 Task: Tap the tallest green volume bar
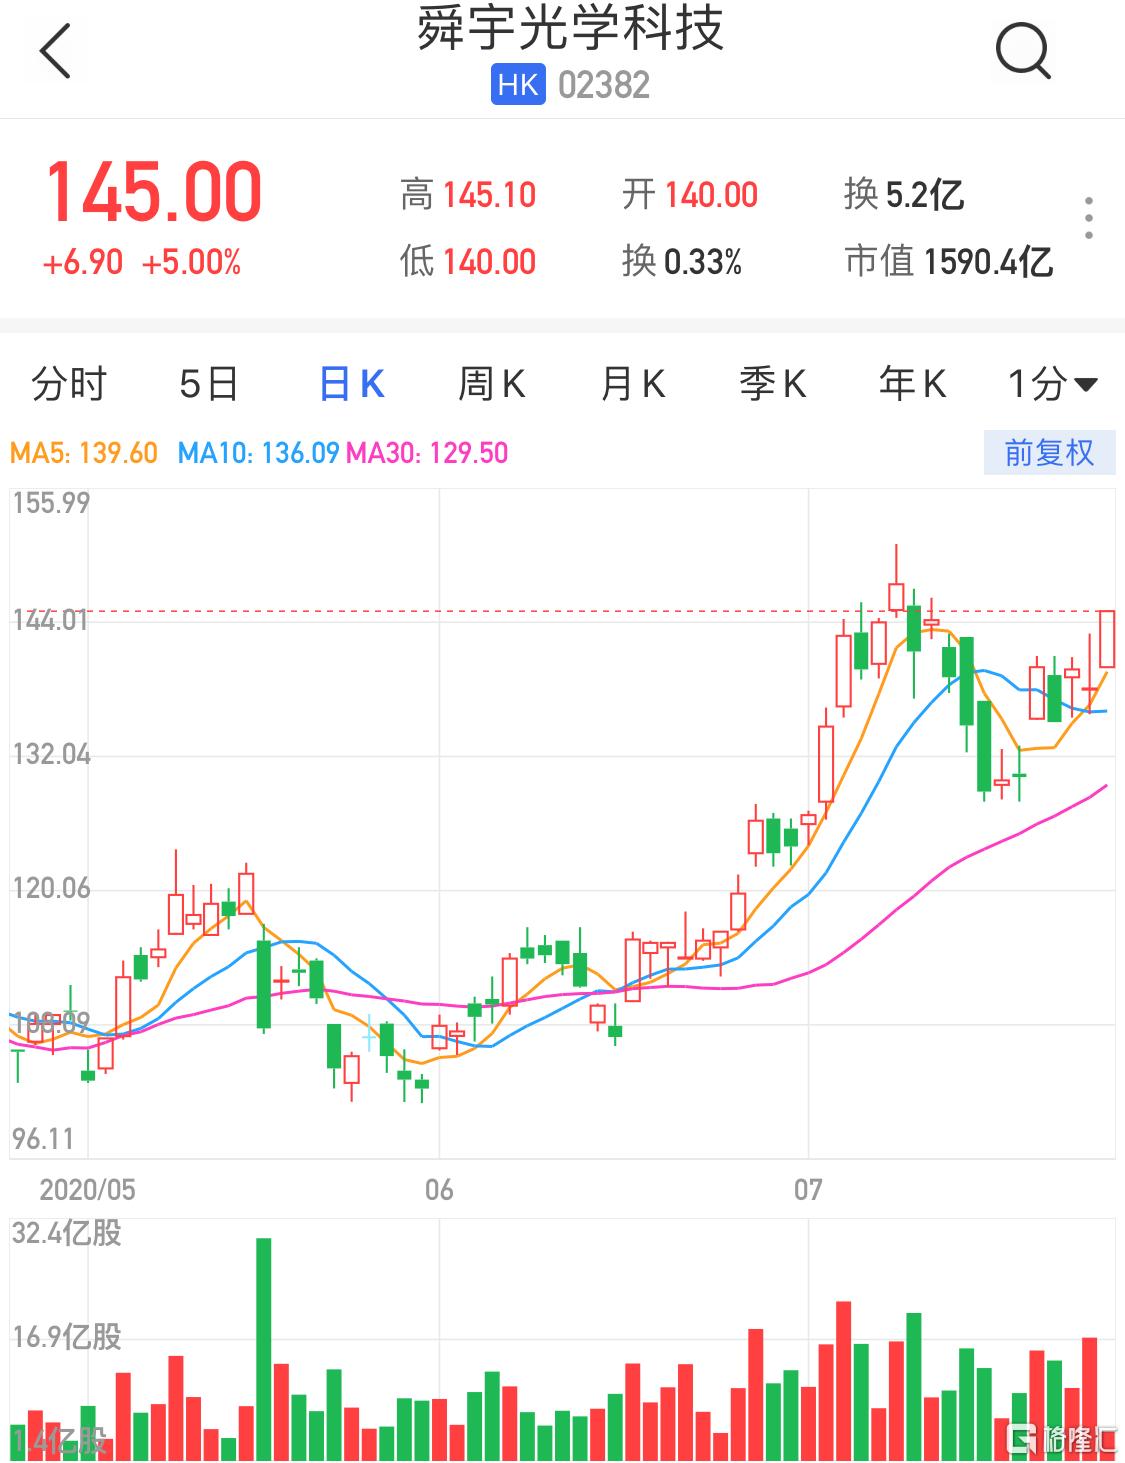[264, 1348]
